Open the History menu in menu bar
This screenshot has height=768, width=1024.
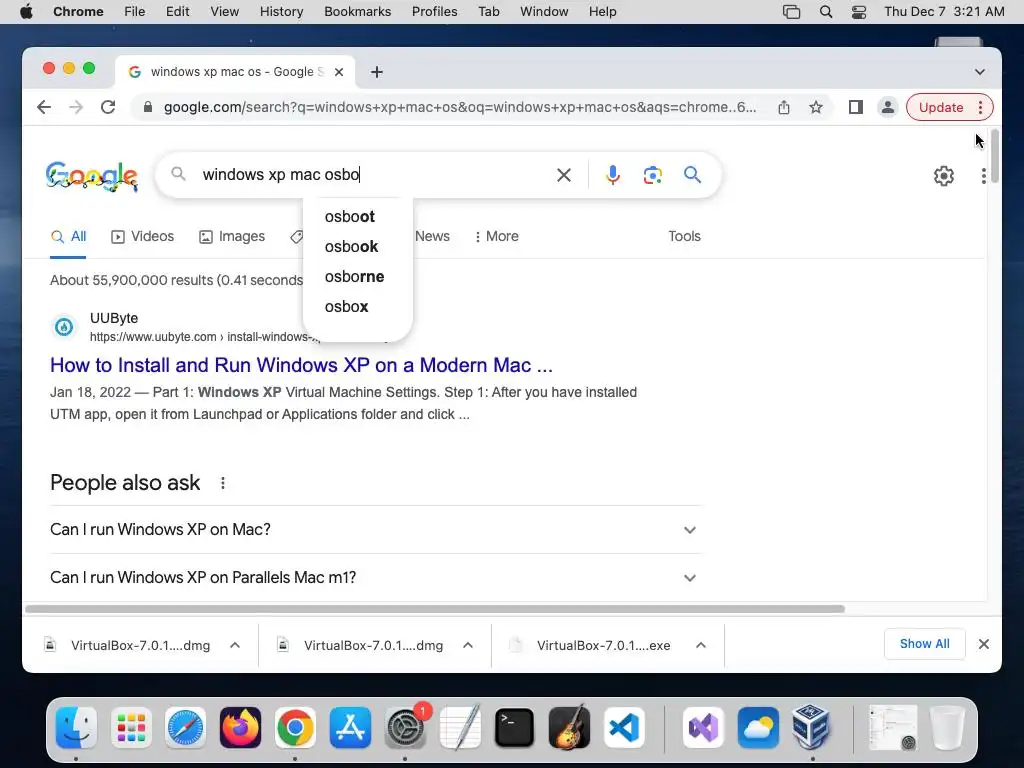click(x=281, y=12)
